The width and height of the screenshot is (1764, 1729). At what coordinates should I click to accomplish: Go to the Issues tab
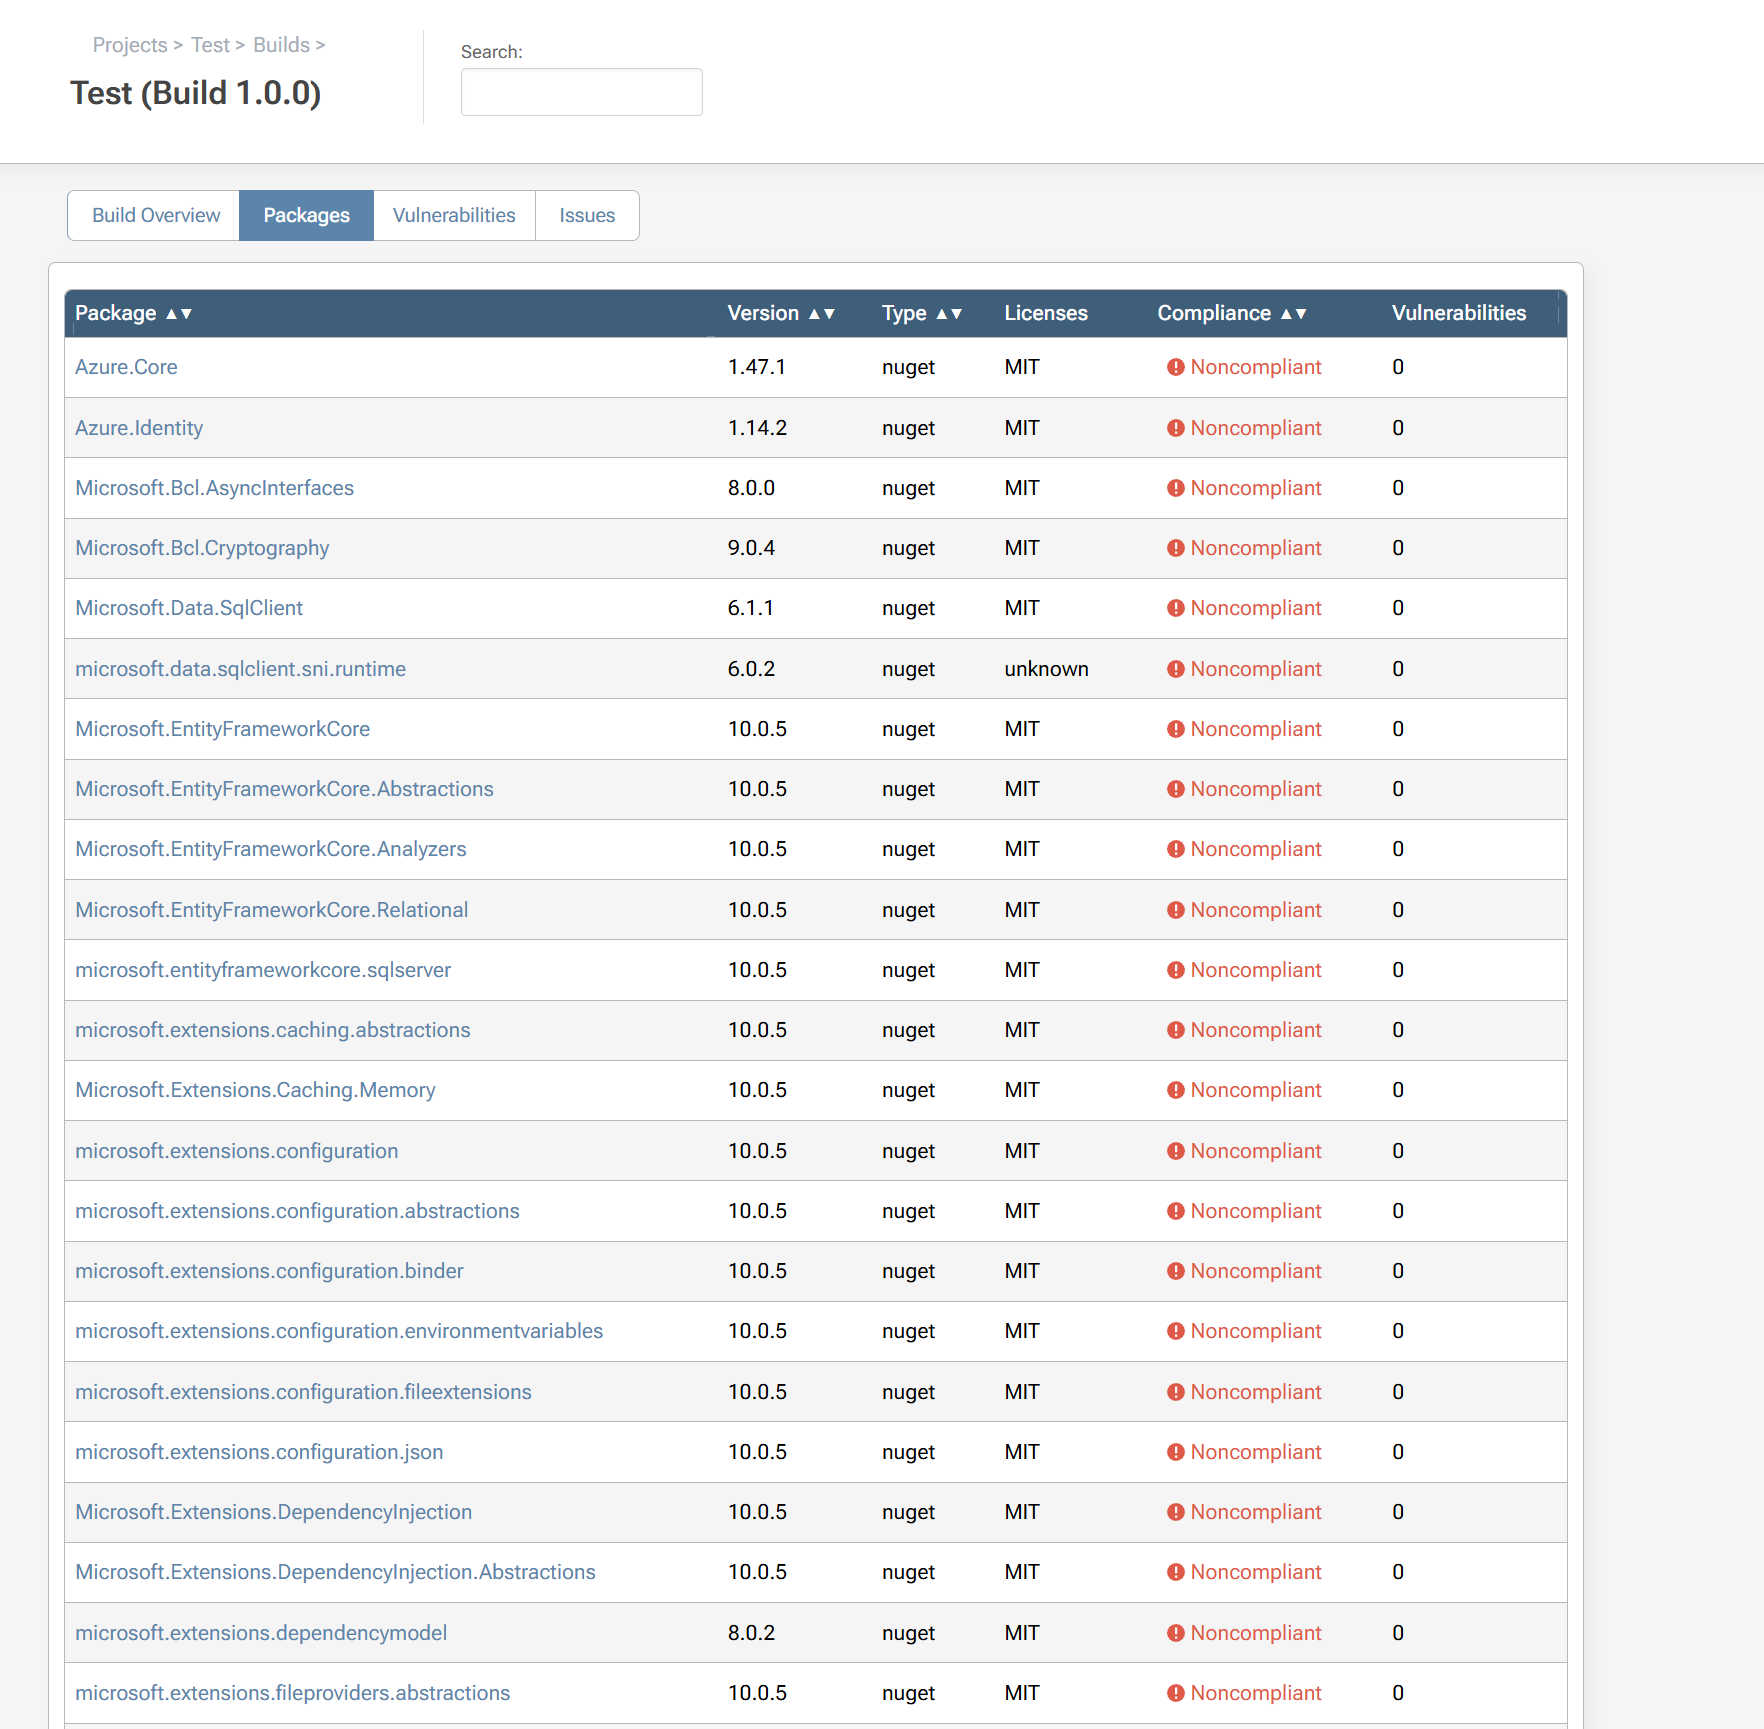tap(587, 215)
